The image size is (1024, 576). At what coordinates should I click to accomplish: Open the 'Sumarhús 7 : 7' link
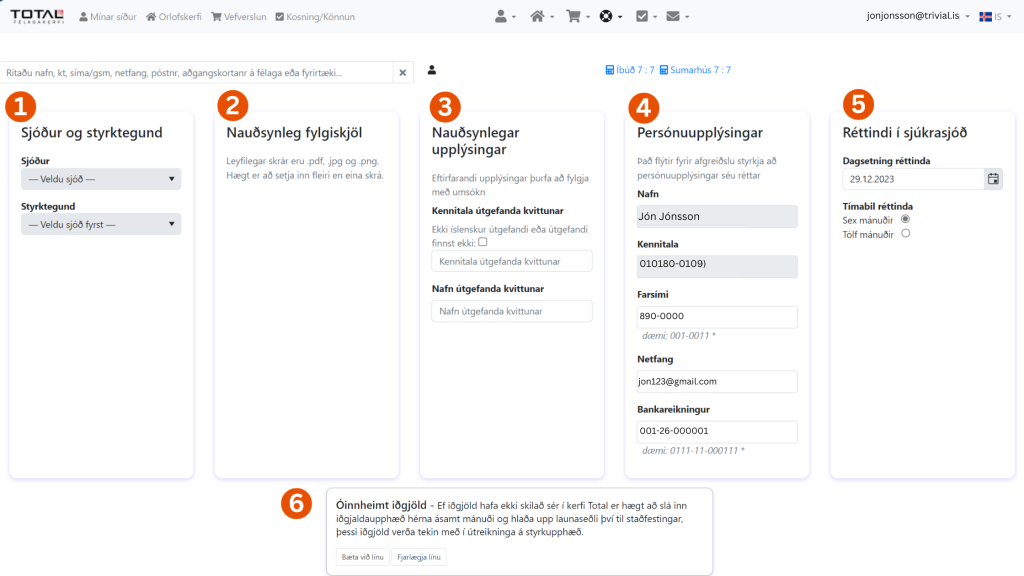(x=696, y=70)
